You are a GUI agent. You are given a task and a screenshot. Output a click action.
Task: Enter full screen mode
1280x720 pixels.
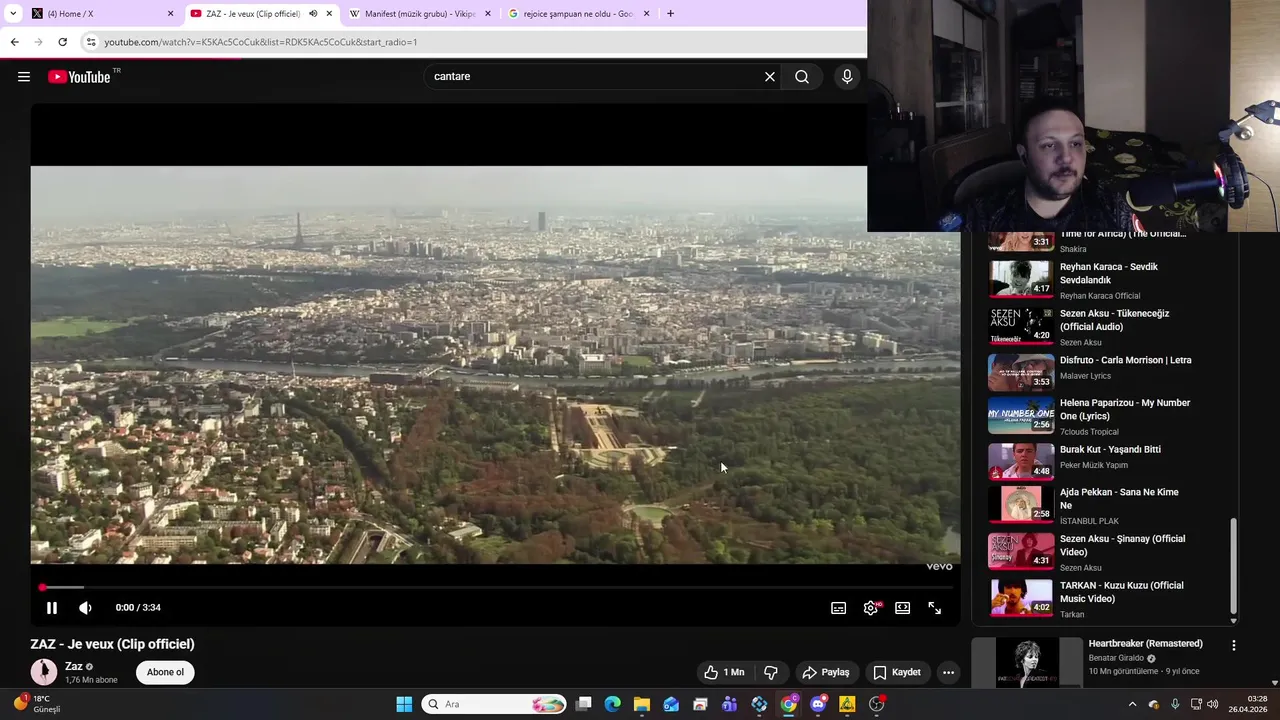pos(935,608)
